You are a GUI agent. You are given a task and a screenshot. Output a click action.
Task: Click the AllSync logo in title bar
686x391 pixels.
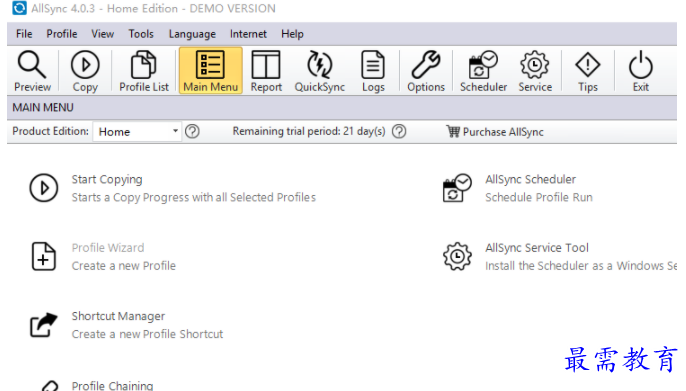pos(19,8)
